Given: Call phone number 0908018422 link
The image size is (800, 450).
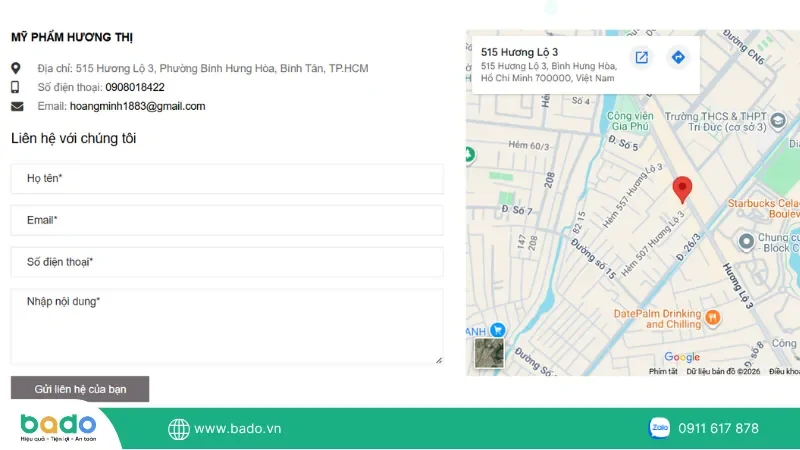Looking at the screenshot, I should coord(135,87).
